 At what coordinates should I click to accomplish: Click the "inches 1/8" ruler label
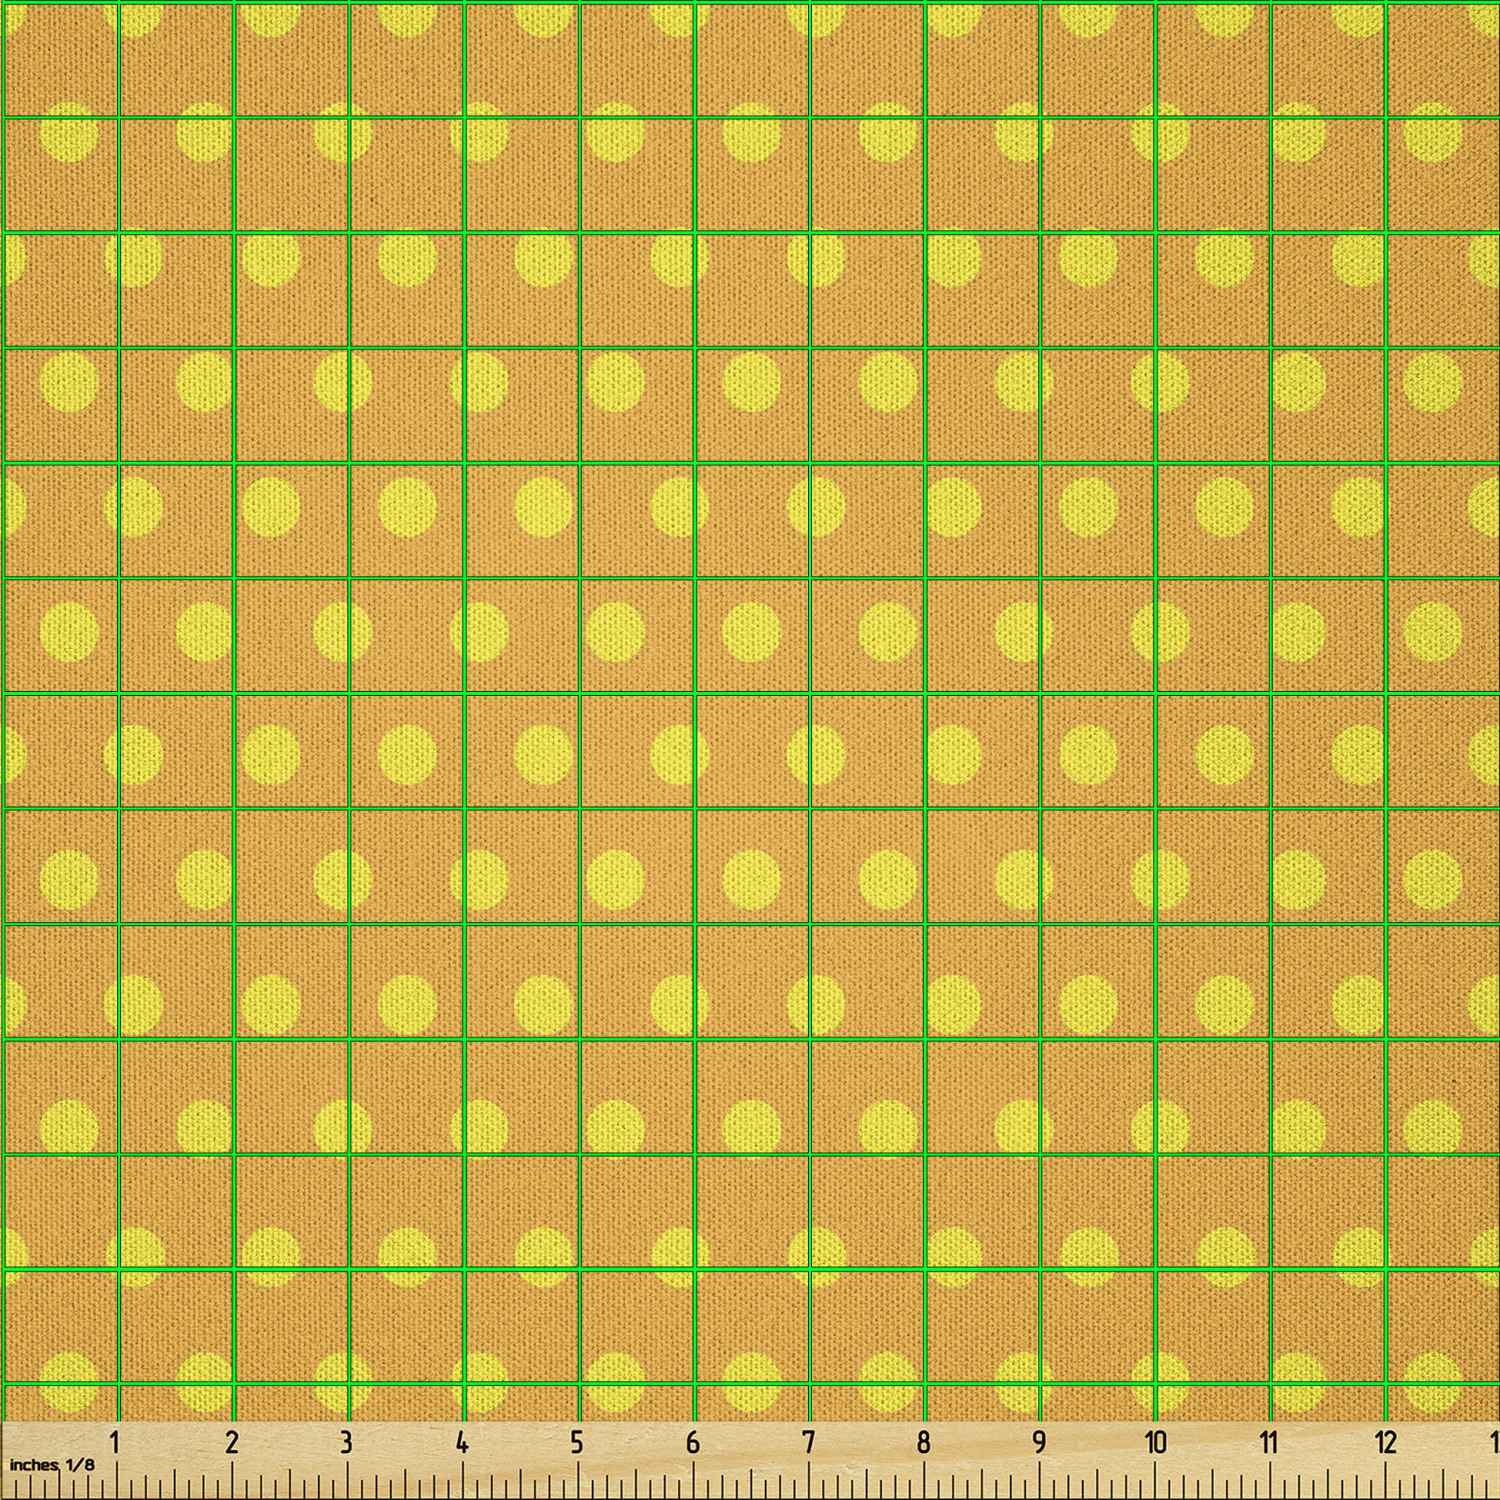pos(52,1465)
